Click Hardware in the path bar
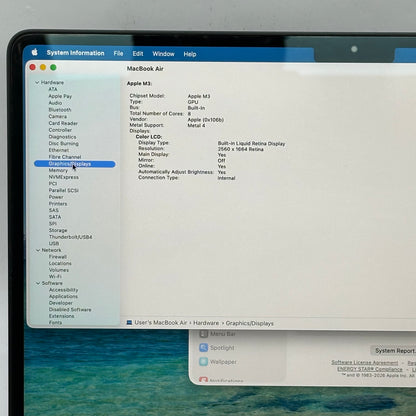This screenshot has width=416, height=416. pos(206,323)
